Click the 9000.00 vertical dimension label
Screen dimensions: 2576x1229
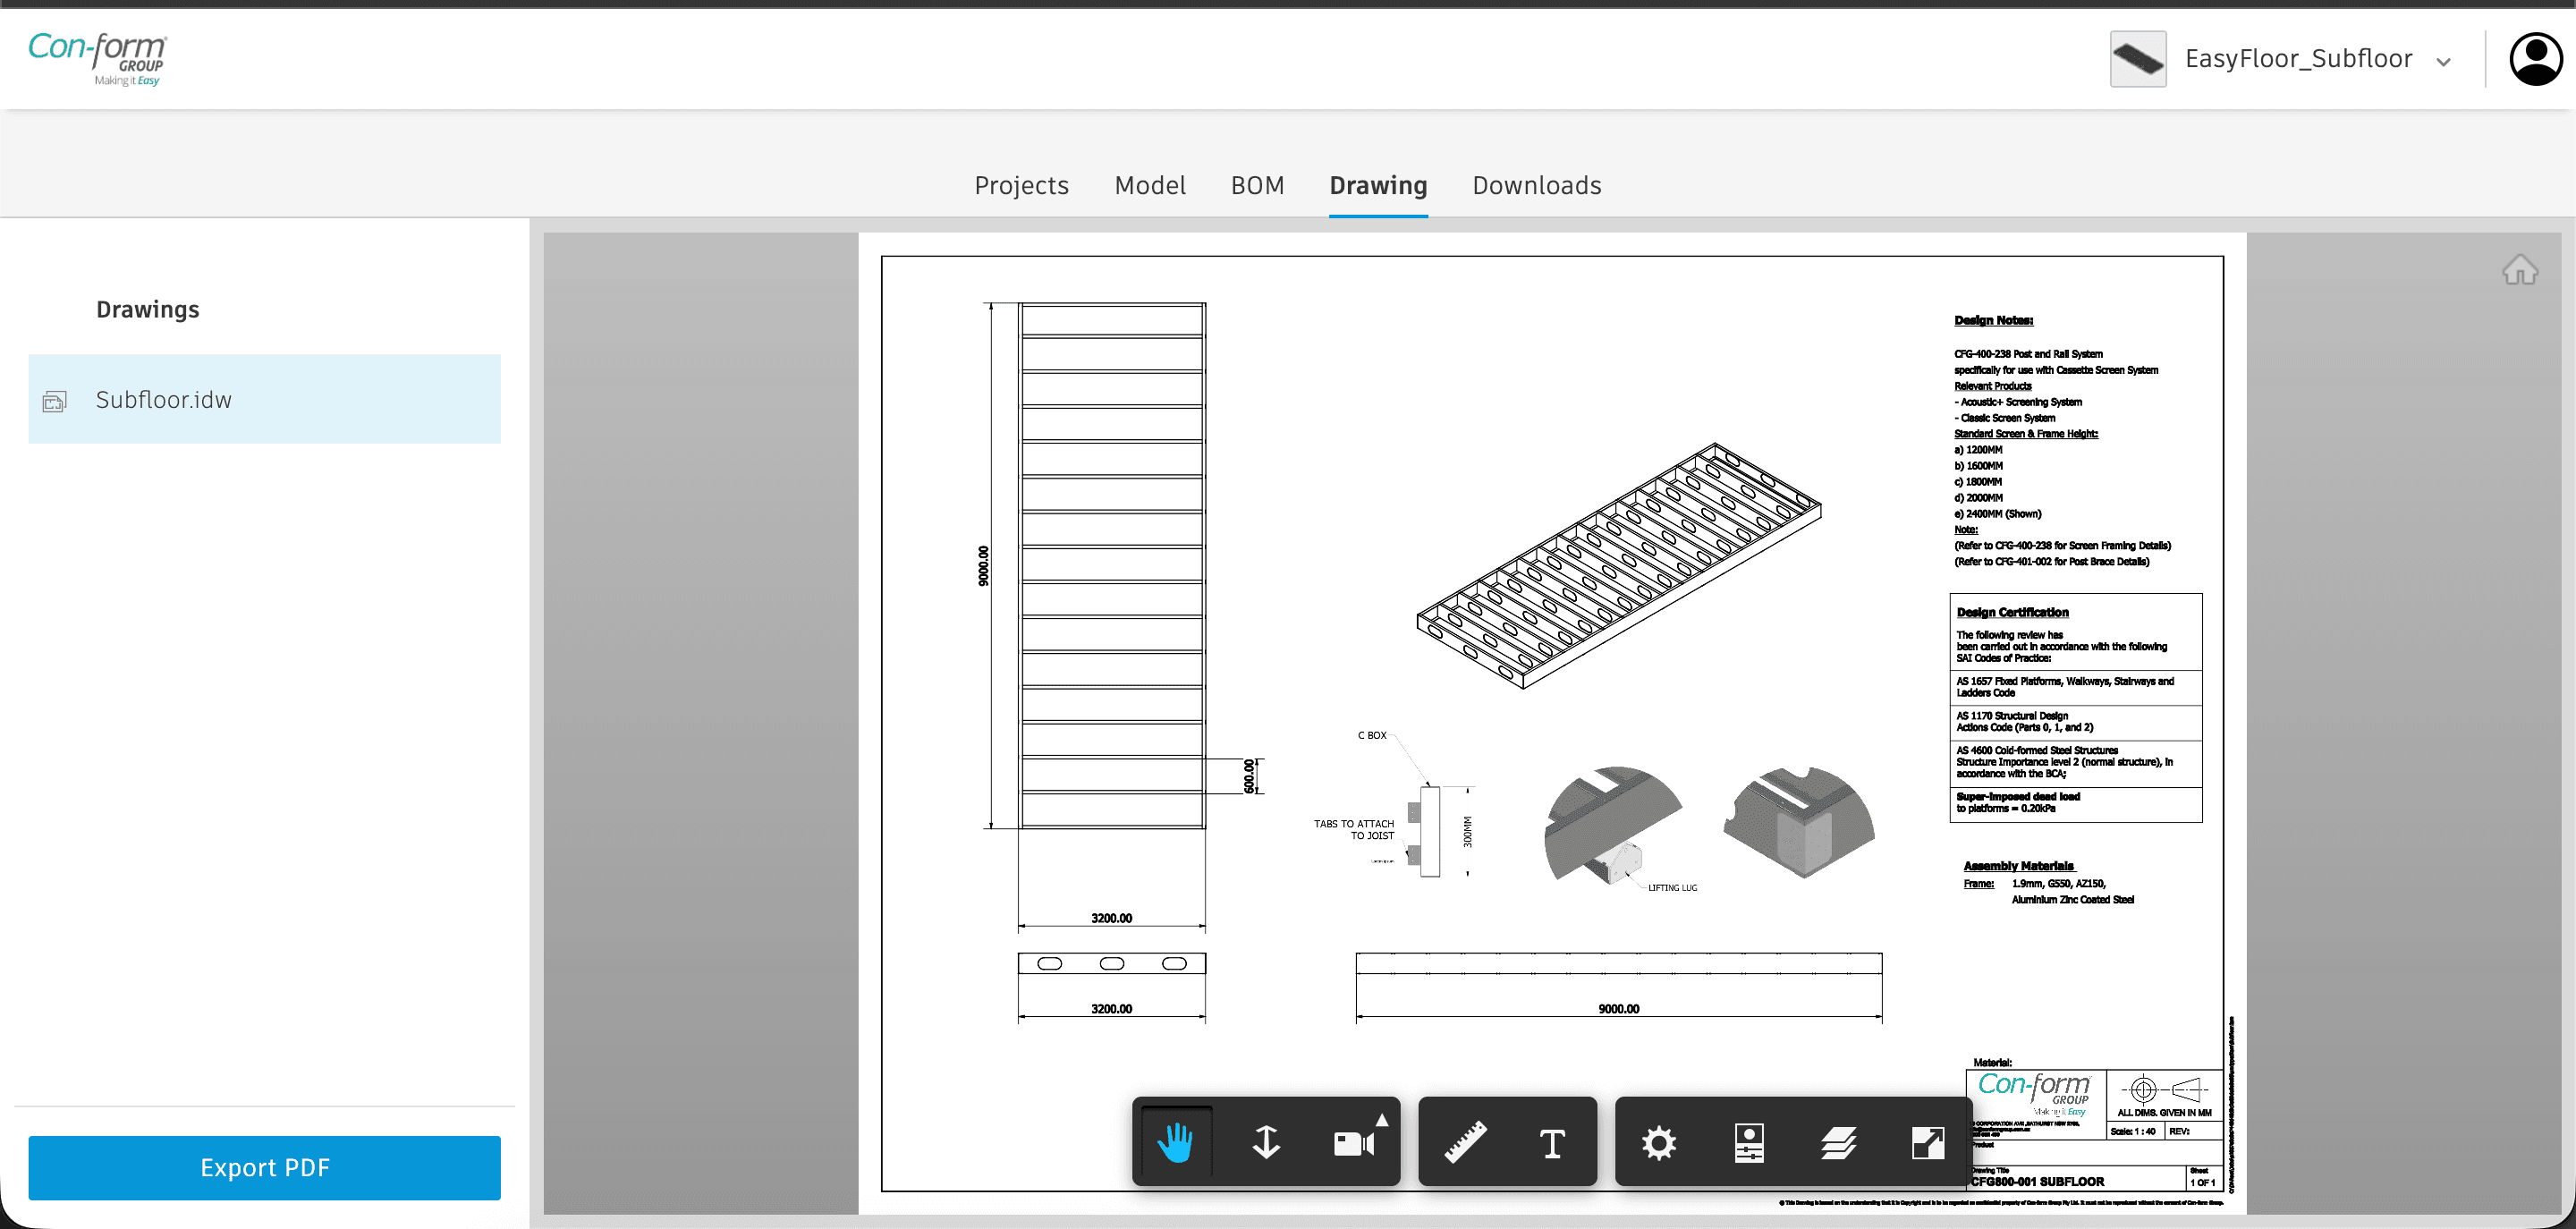click(x=983, y=566)
